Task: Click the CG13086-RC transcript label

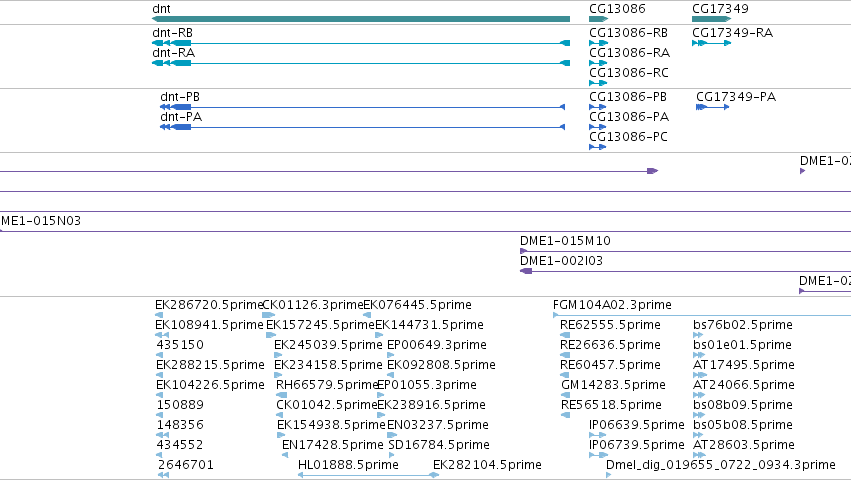Action: 629,73
